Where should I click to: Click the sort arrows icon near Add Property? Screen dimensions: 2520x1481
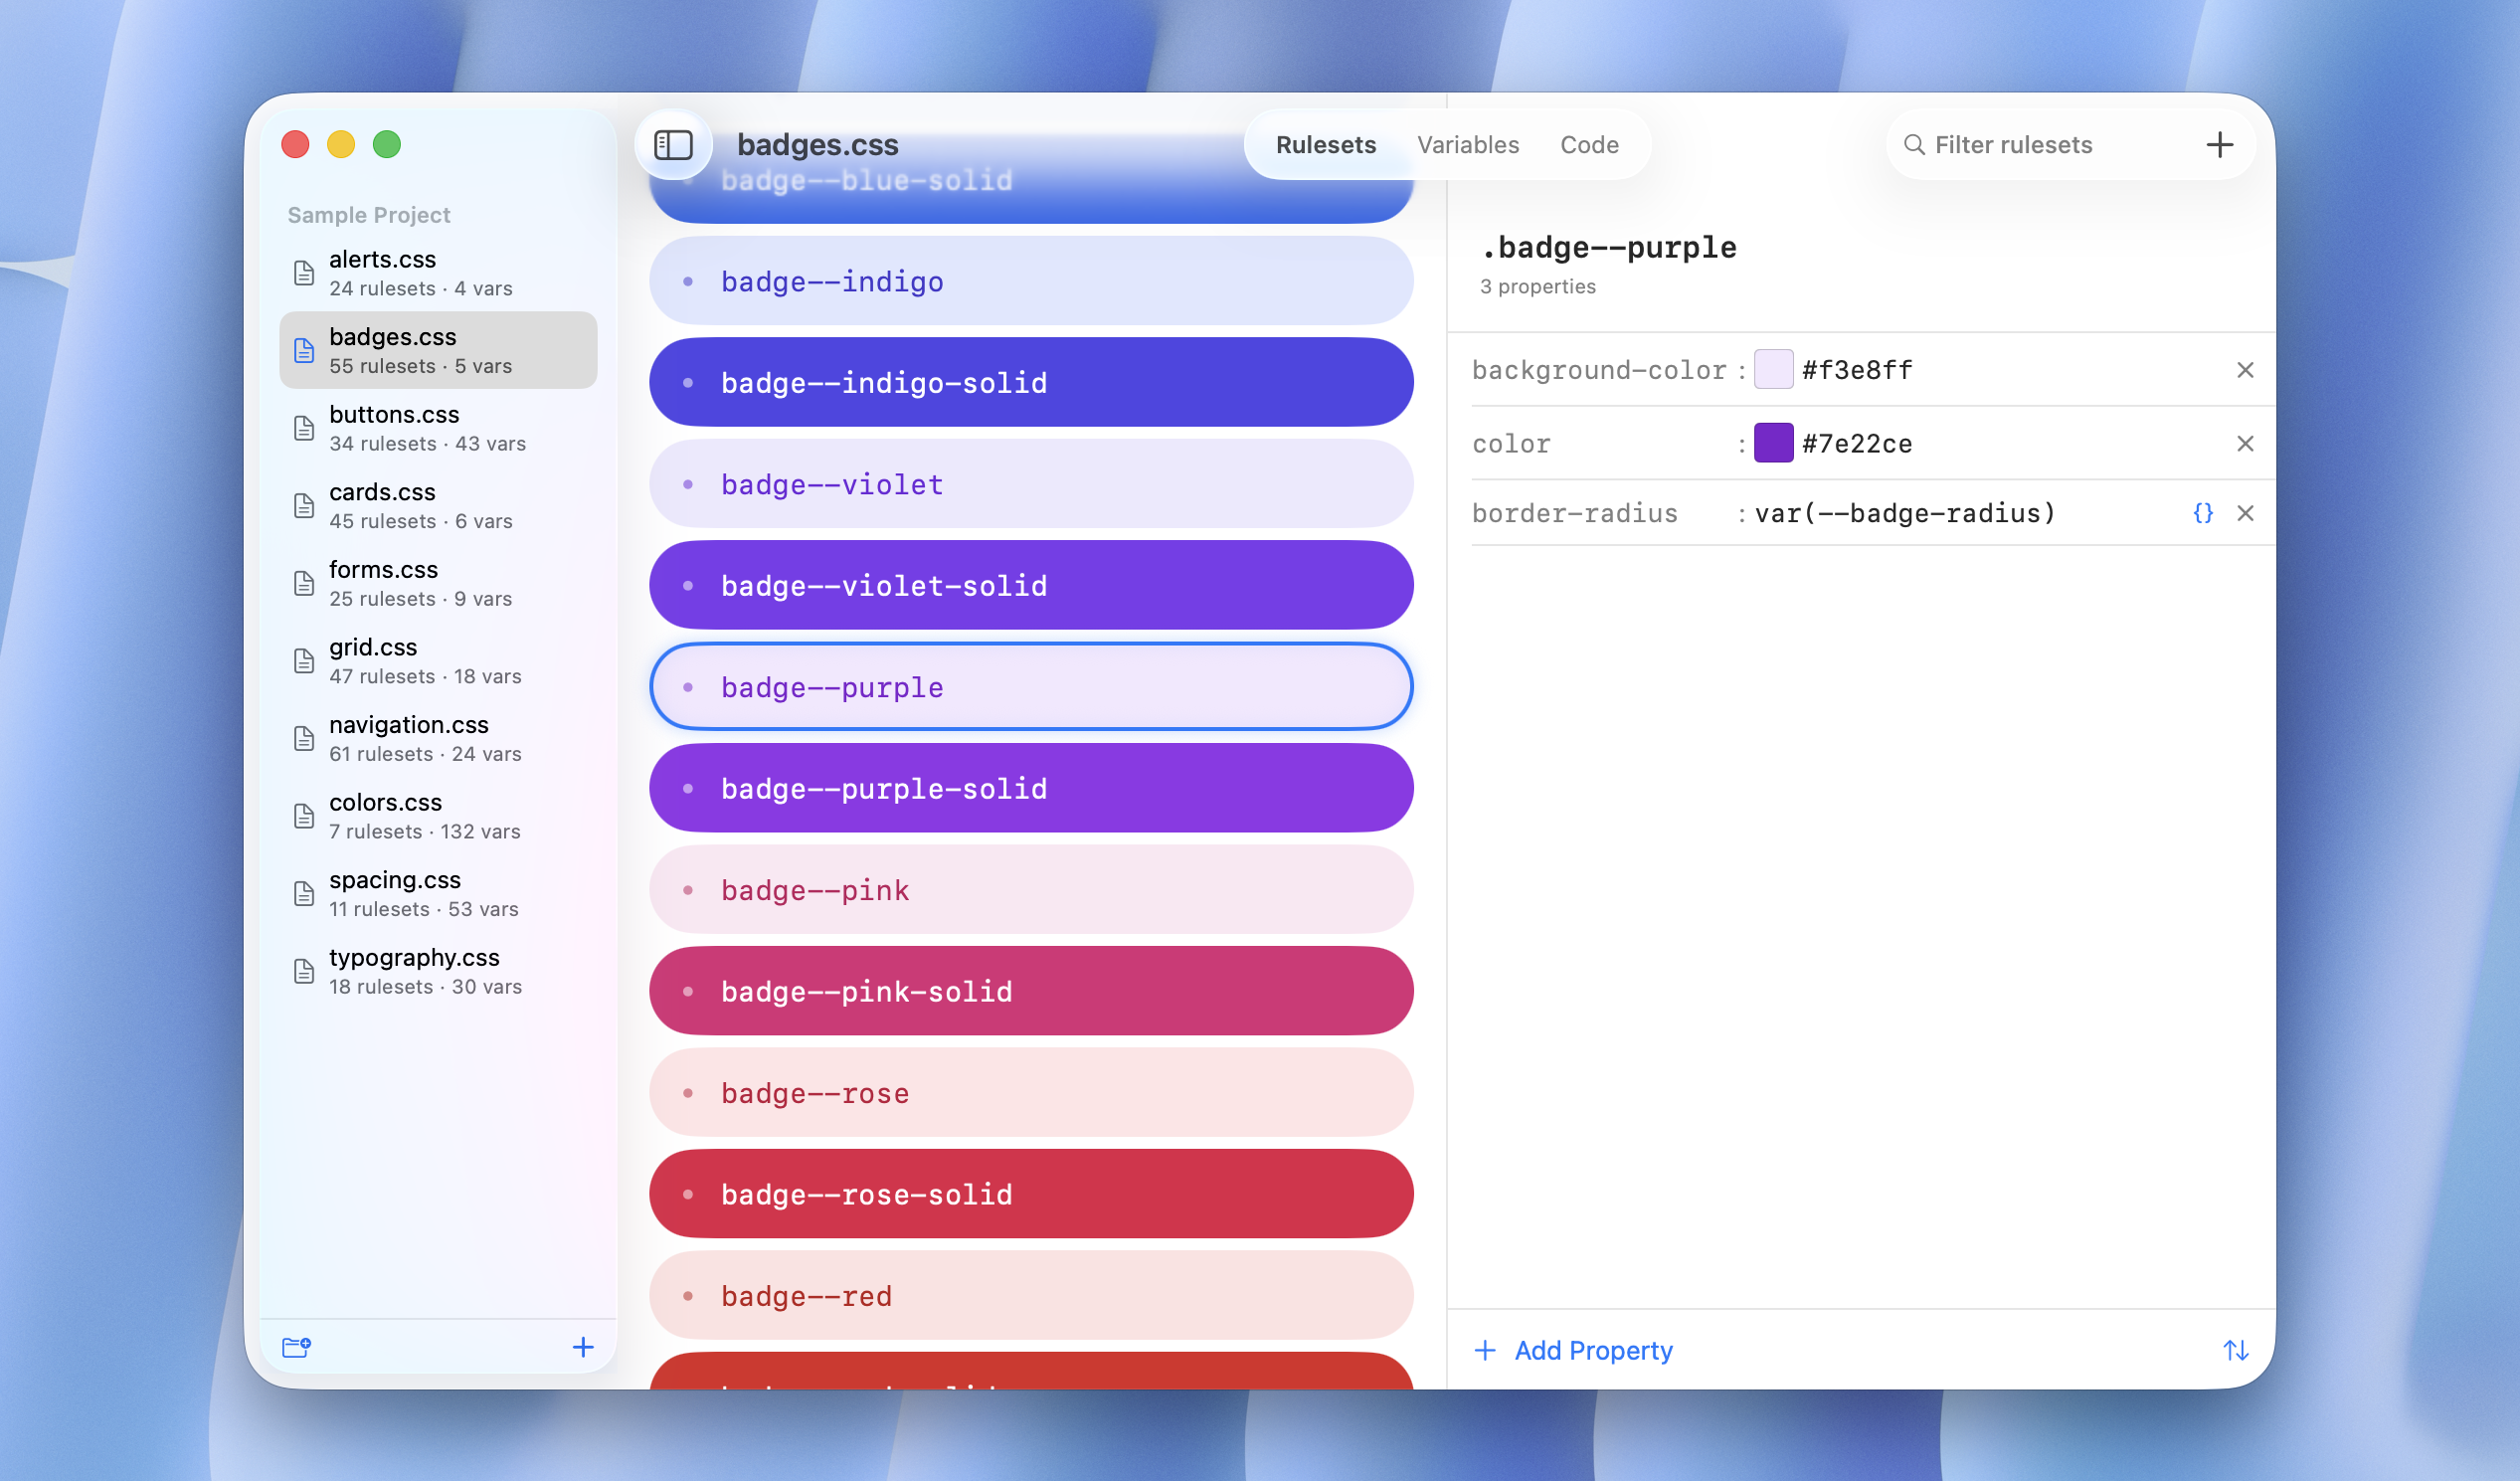[x=2237, y=1350]
